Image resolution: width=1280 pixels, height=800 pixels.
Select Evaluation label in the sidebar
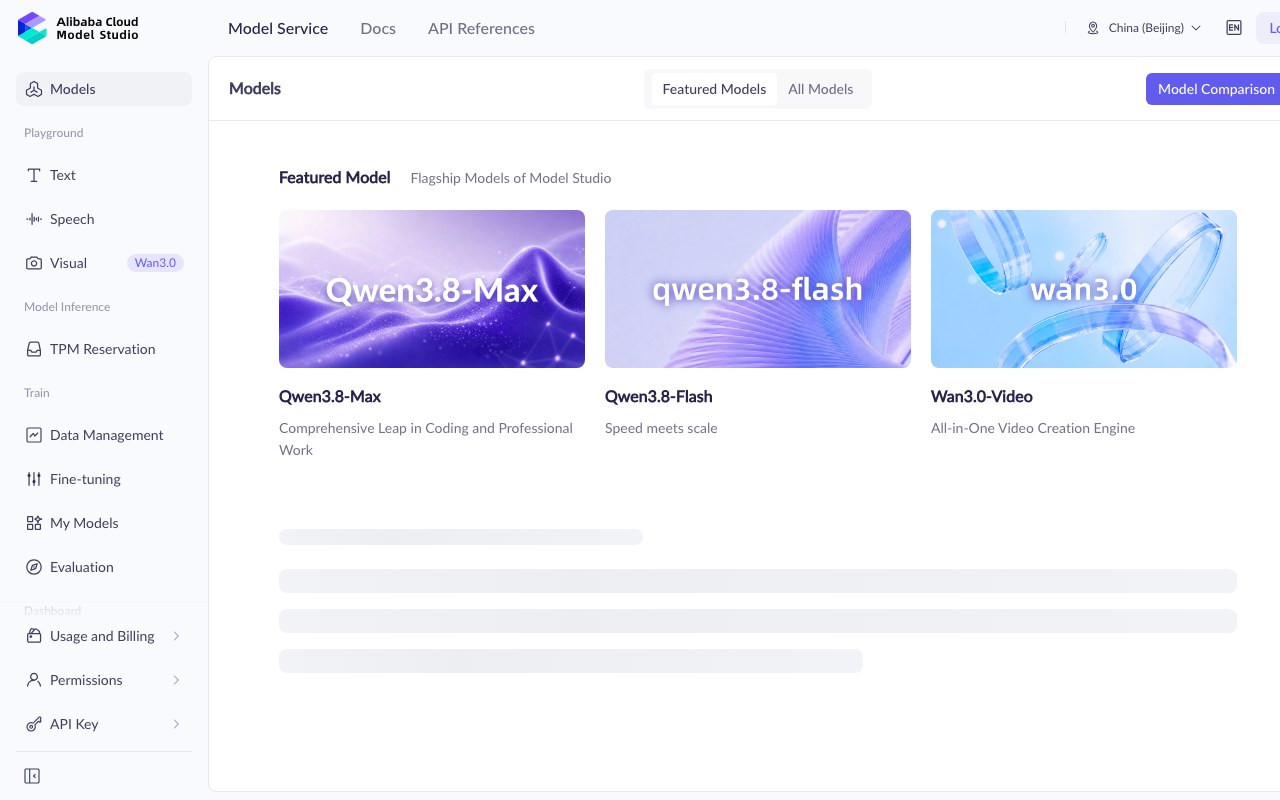(82, 567)
